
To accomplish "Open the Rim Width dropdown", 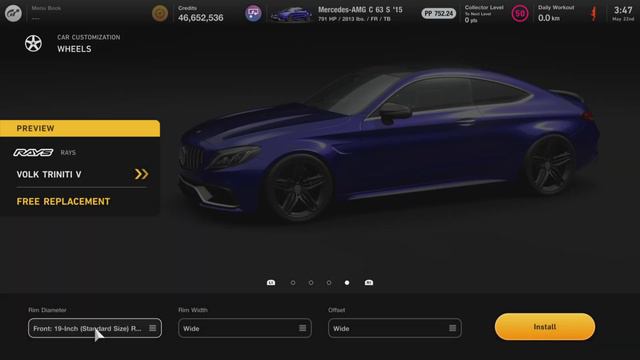I will (x=245, y=328).
